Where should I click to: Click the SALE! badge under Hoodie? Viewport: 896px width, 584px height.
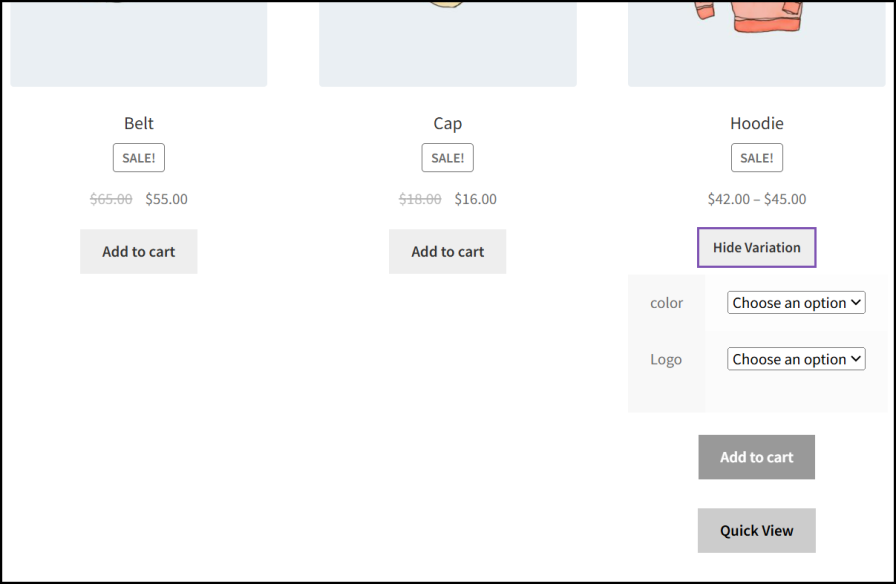point(756,158)
